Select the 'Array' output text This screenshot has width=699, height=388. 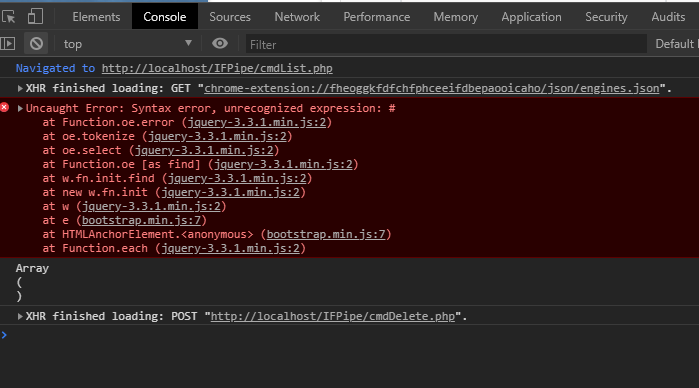pos(32,268)
